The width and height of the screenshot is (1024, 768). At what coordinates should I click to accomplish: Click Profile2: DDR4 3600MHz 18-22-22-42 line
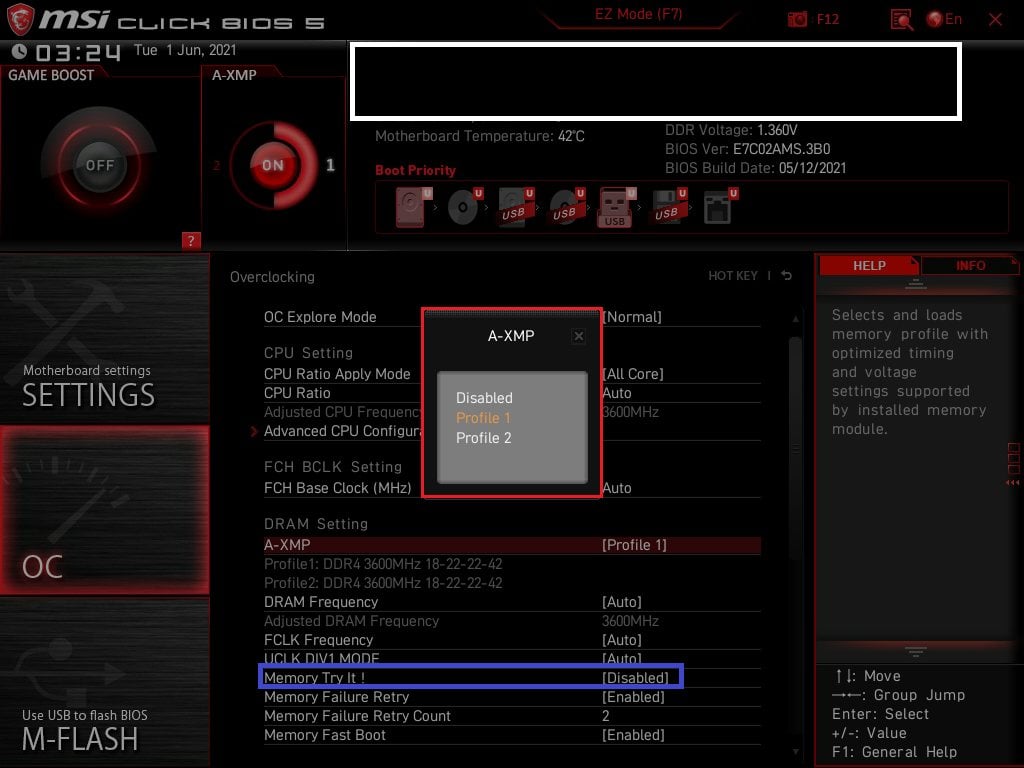pos(383,583)
